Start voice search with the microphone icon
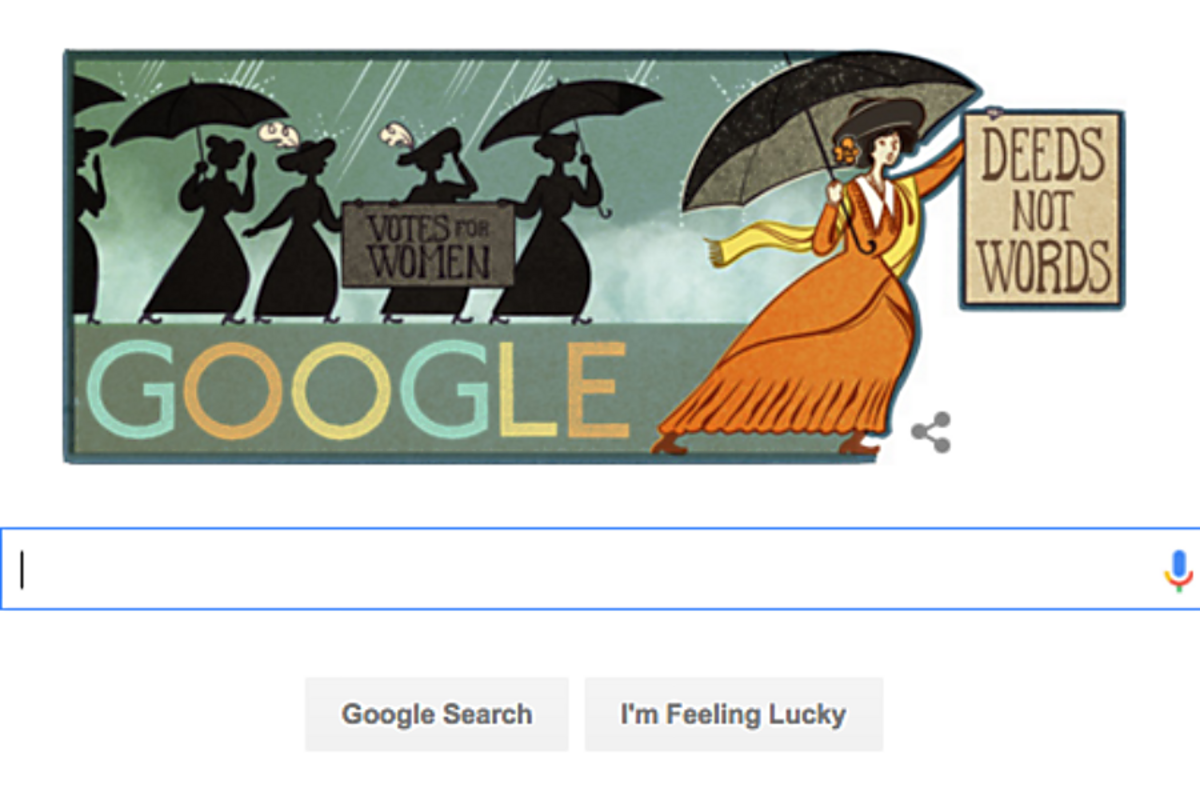Screen dimensions: 1200x800 click(1179, 569)
